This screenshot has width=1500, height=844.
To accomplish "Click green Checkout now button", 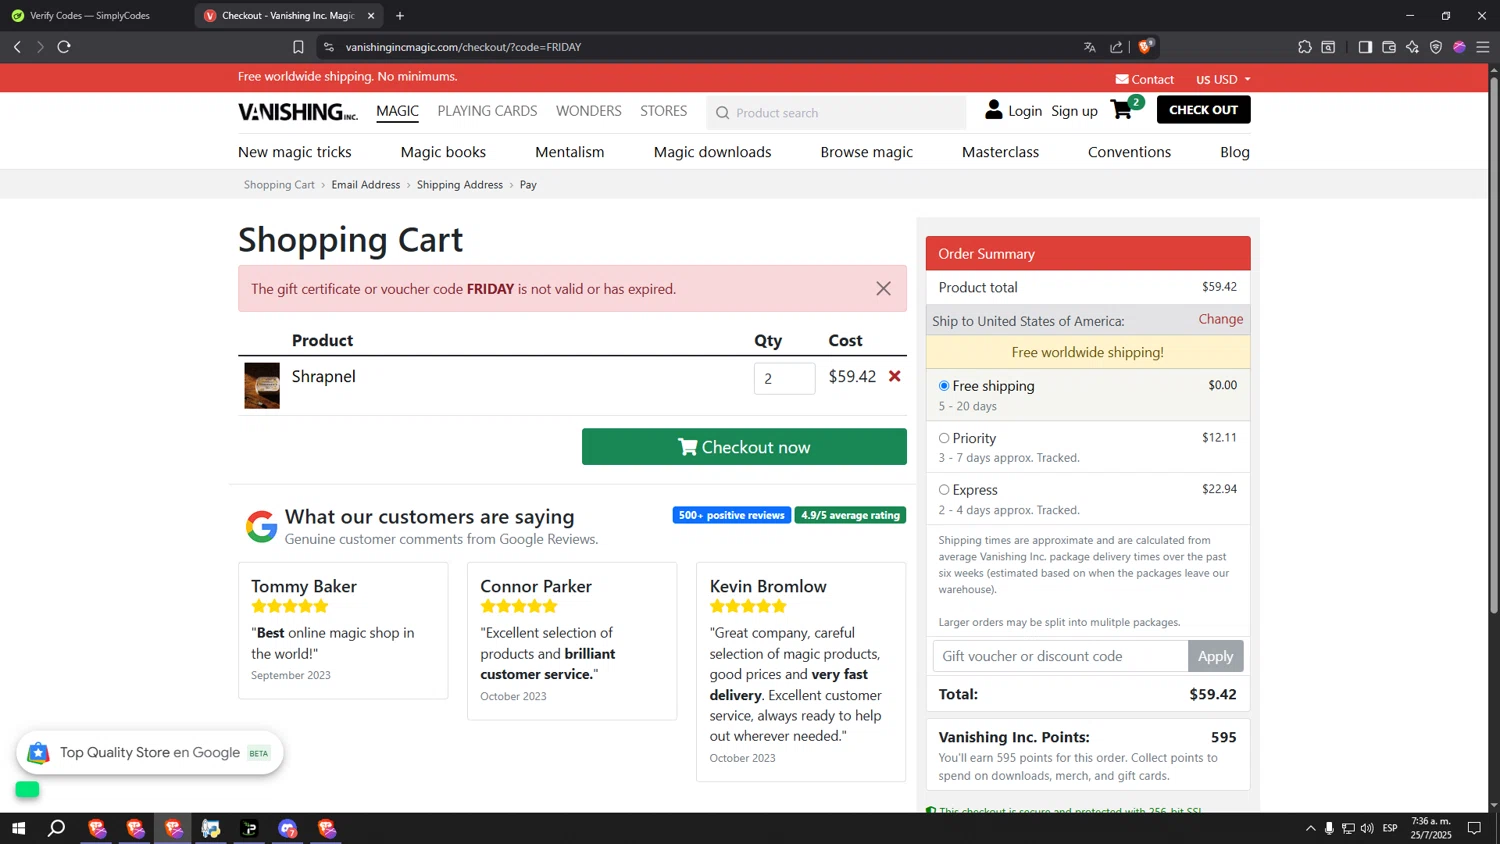I will (x=744, y=447).
